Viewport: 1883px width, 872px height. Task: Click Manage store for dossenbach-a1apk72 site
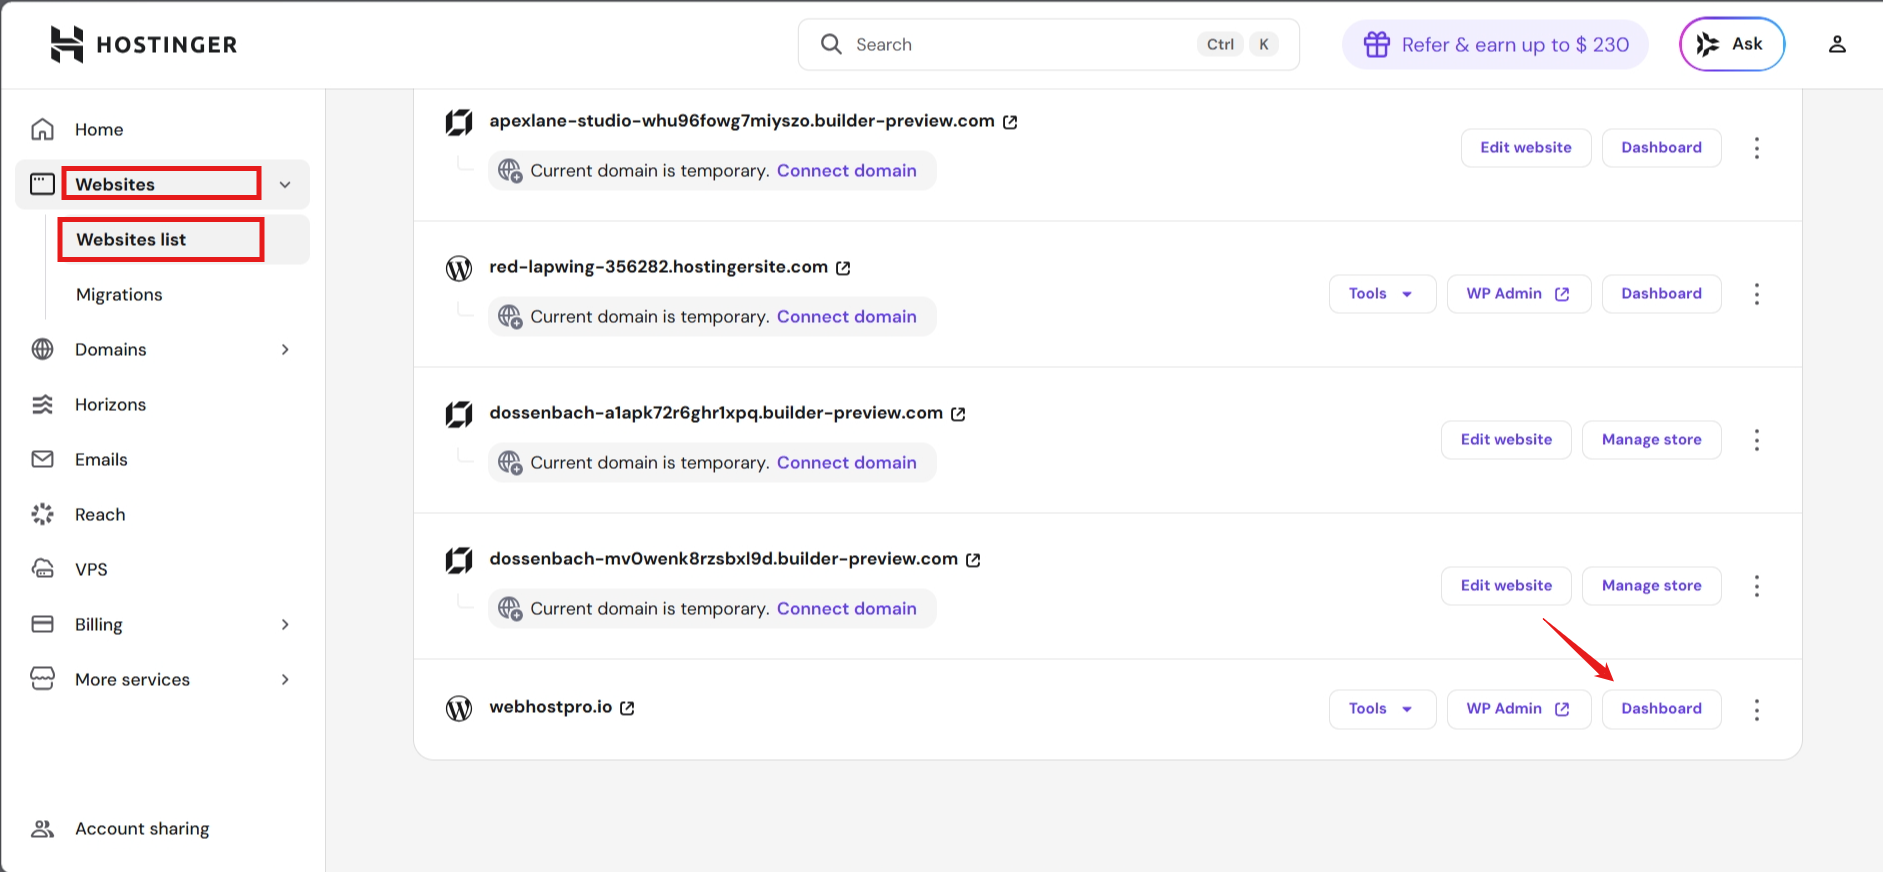1651,439
